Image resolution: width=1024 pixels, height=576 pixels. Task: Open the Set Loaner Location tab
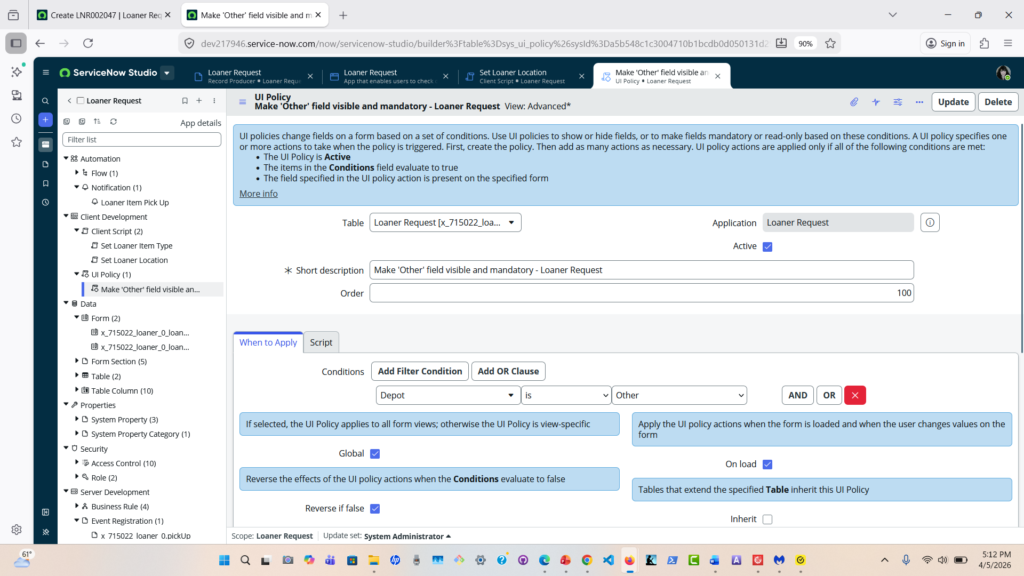point(518,76)
